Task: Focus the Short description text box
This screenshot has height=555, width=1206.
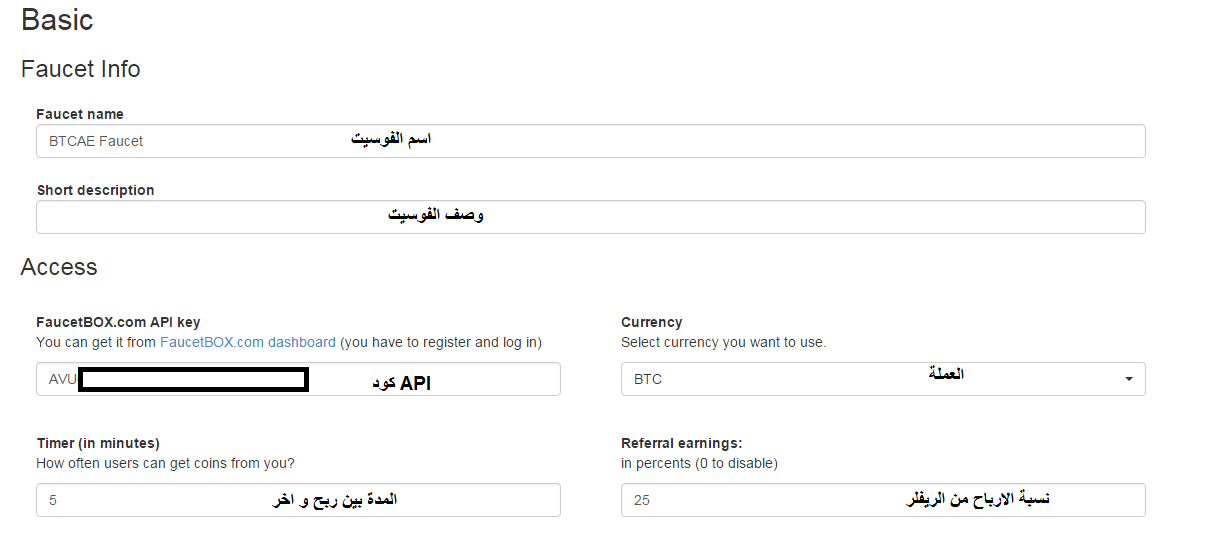Action: 590,217
